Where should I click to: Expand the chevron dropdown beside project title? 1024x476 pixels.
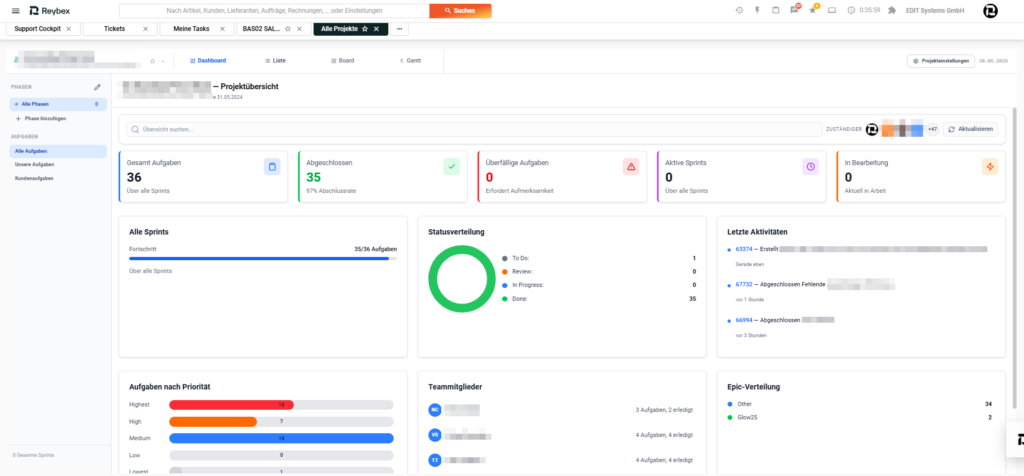pos(163,61)
